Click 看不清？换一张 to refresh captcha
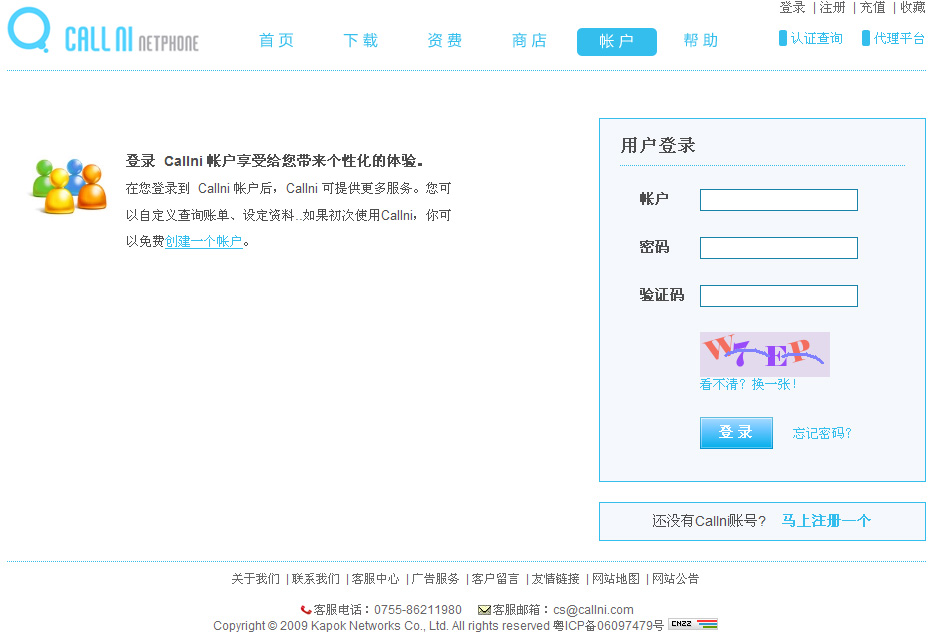This screenshot has height=639, width=938. [748, 384]
